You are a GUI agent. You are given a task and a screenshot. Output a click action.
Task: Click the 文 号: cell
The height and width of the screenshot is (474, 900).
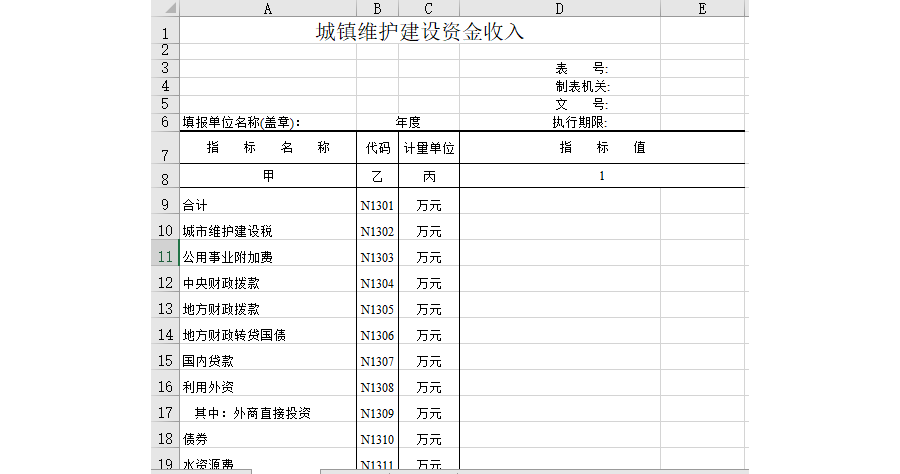coord(560,104)
